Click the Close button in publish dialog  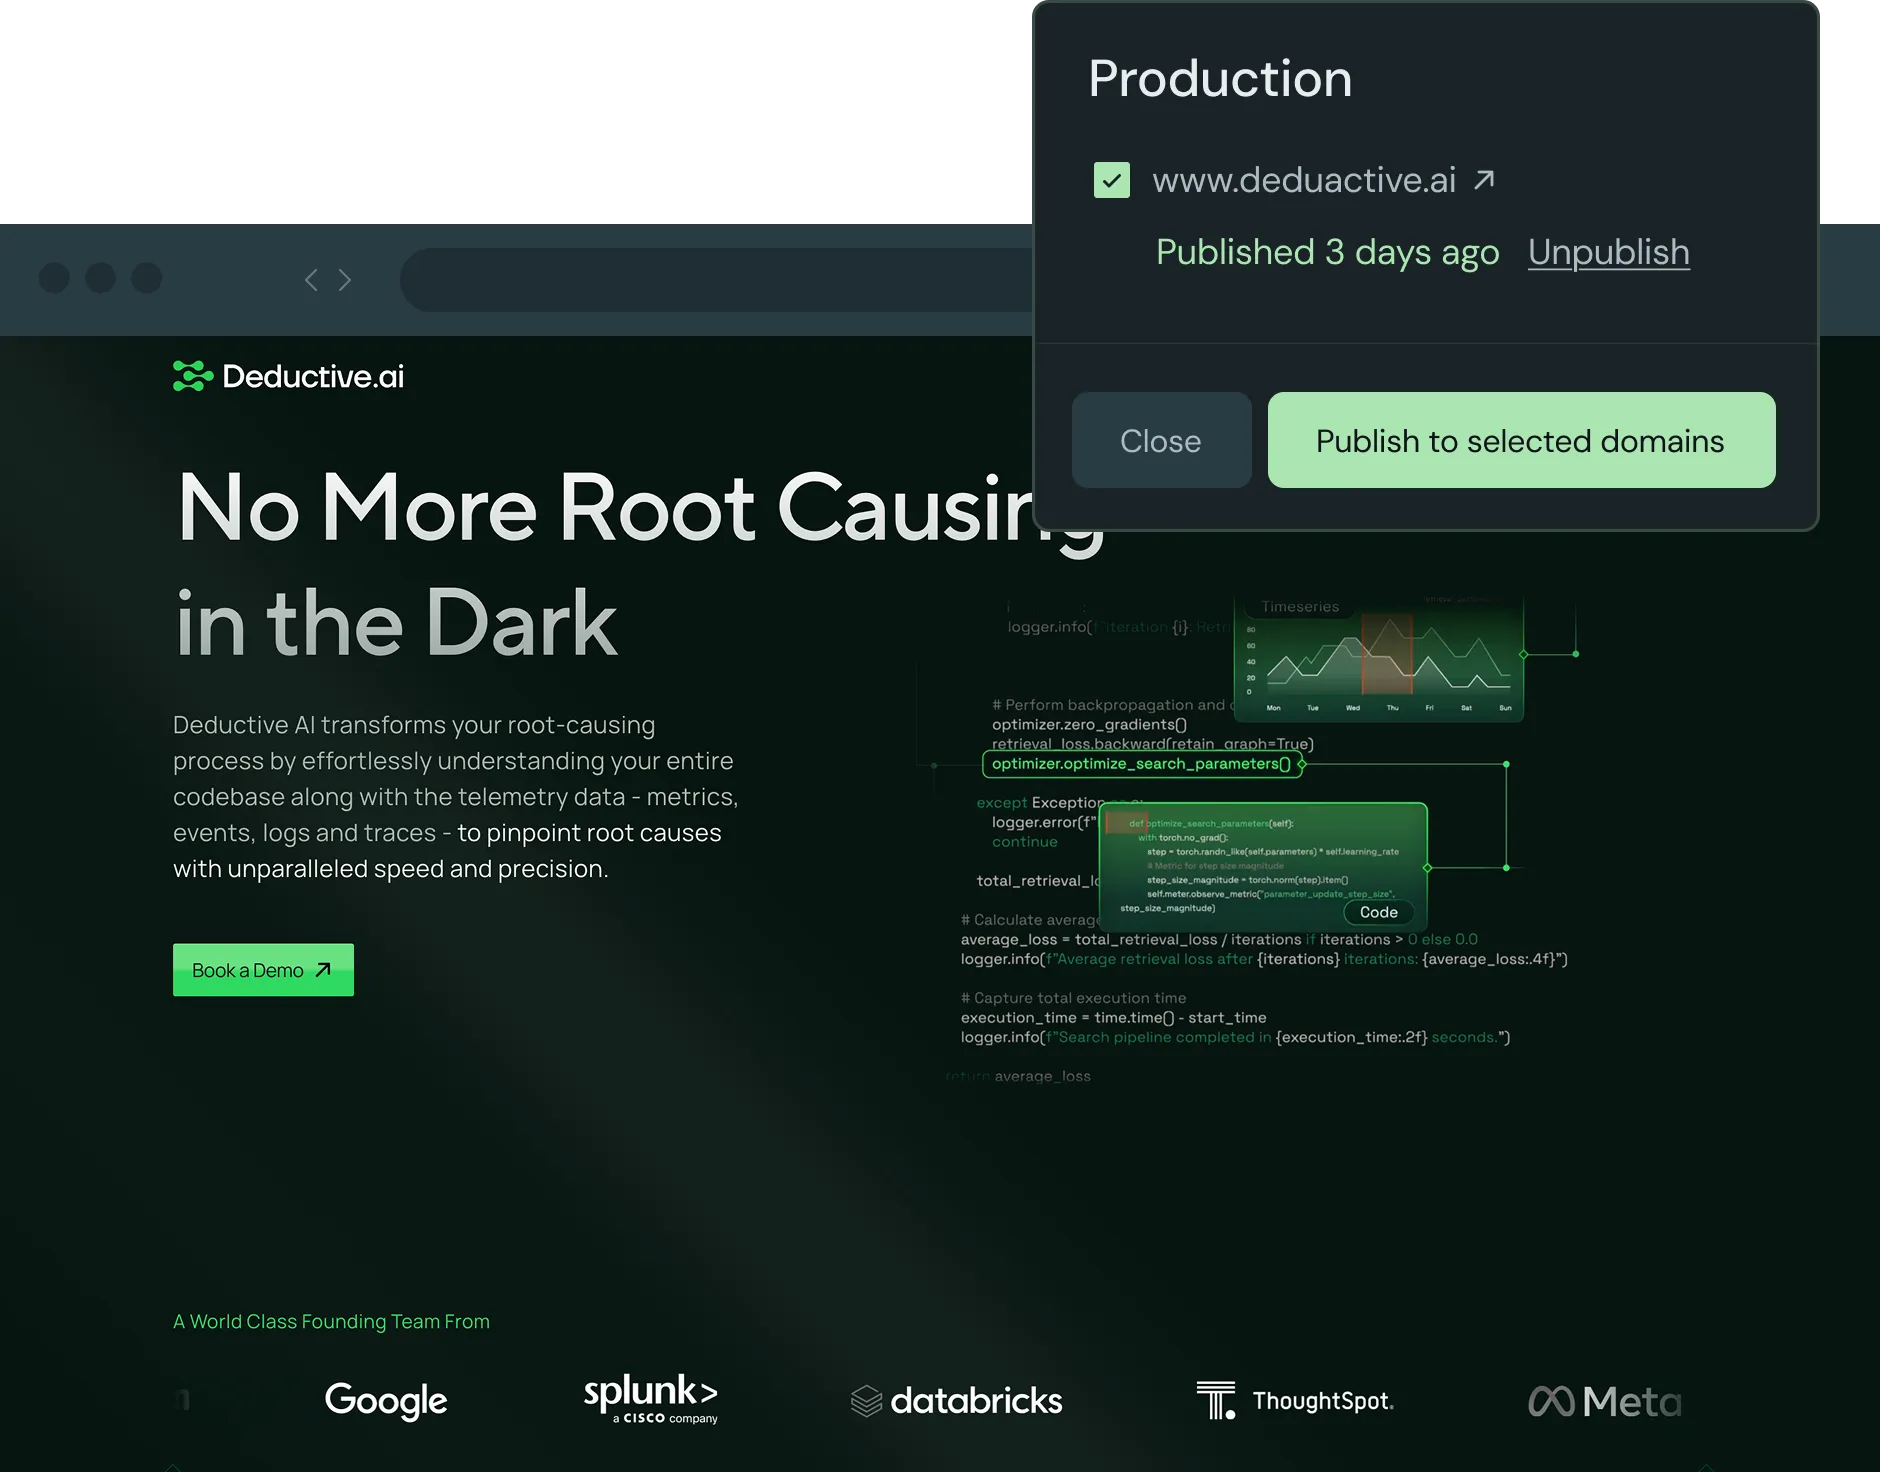coord(1161,440)
